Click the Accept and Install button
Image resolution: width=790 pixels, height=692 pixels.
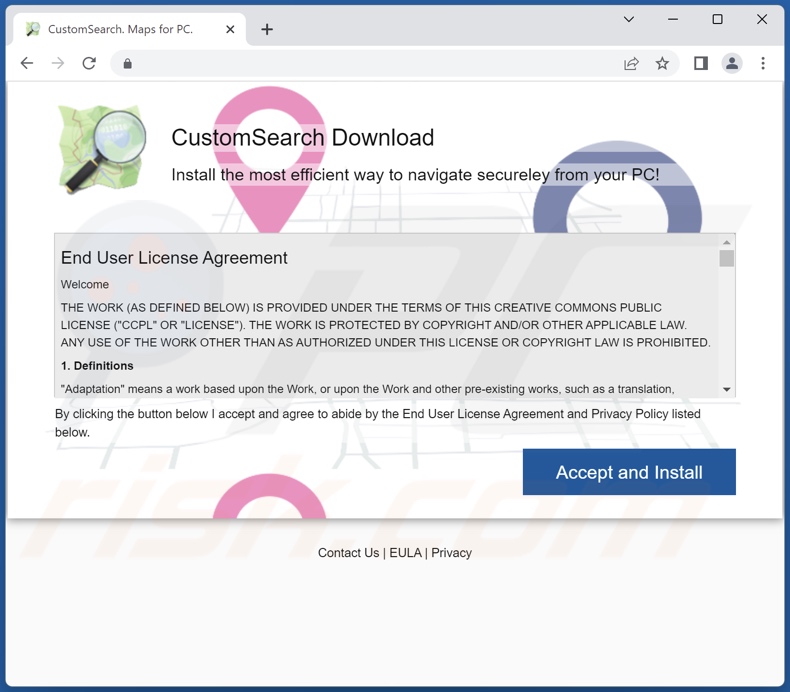click(x=629, y=472)
